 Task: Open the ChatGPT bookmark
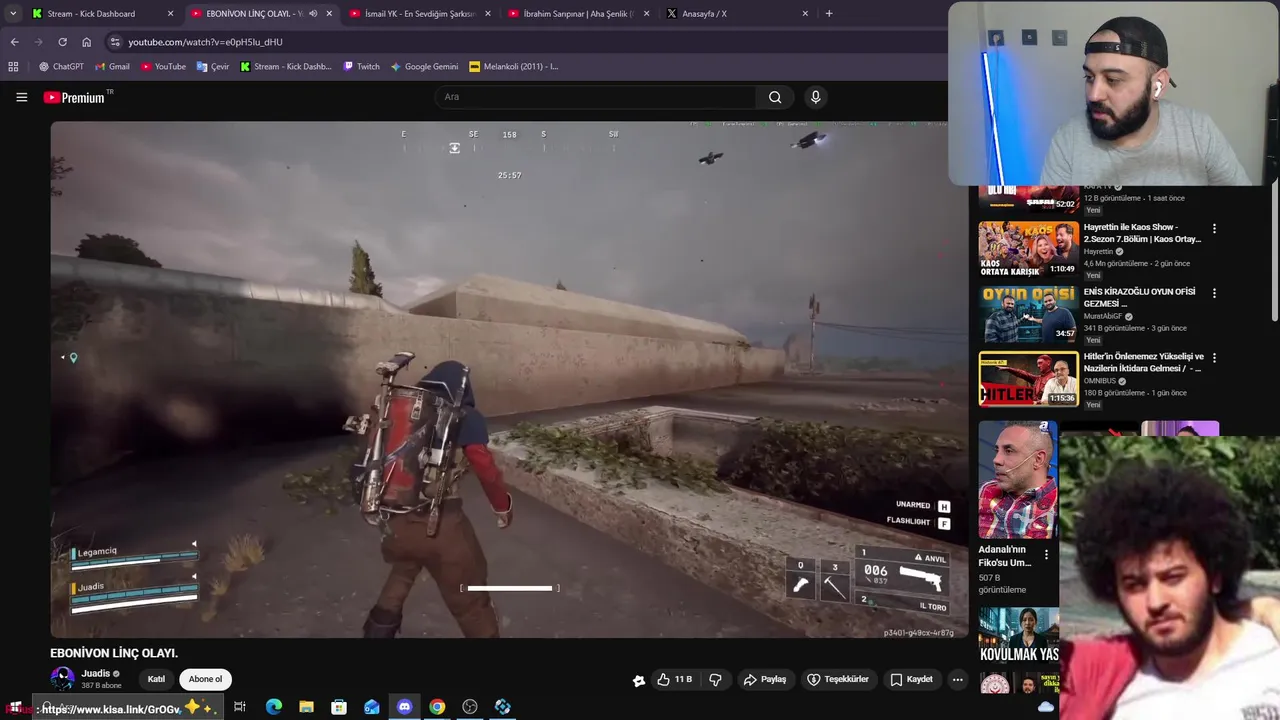[x=61, y=67]
